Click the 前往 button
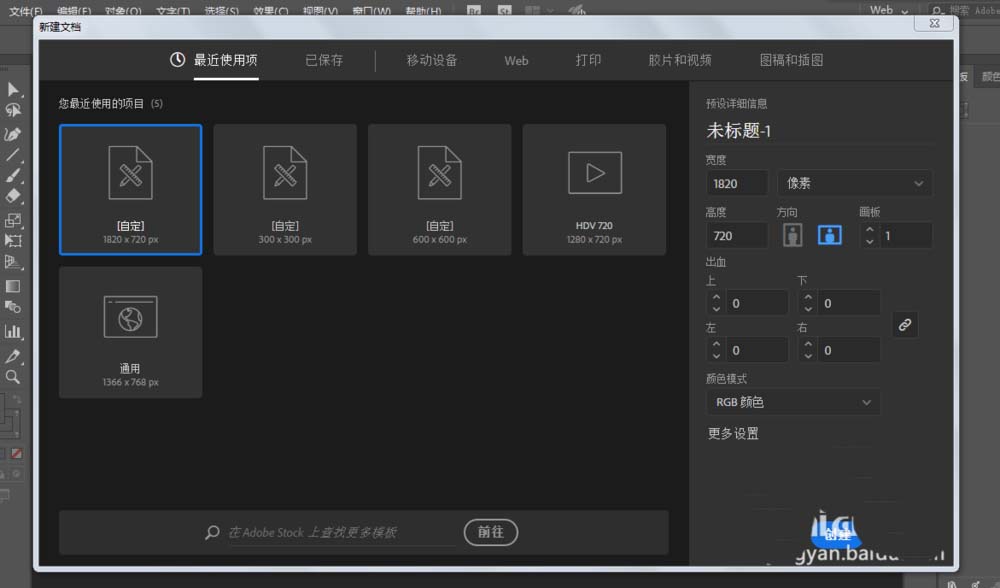The height and width of the screenshot is (588, 1000). coord(490,532)
